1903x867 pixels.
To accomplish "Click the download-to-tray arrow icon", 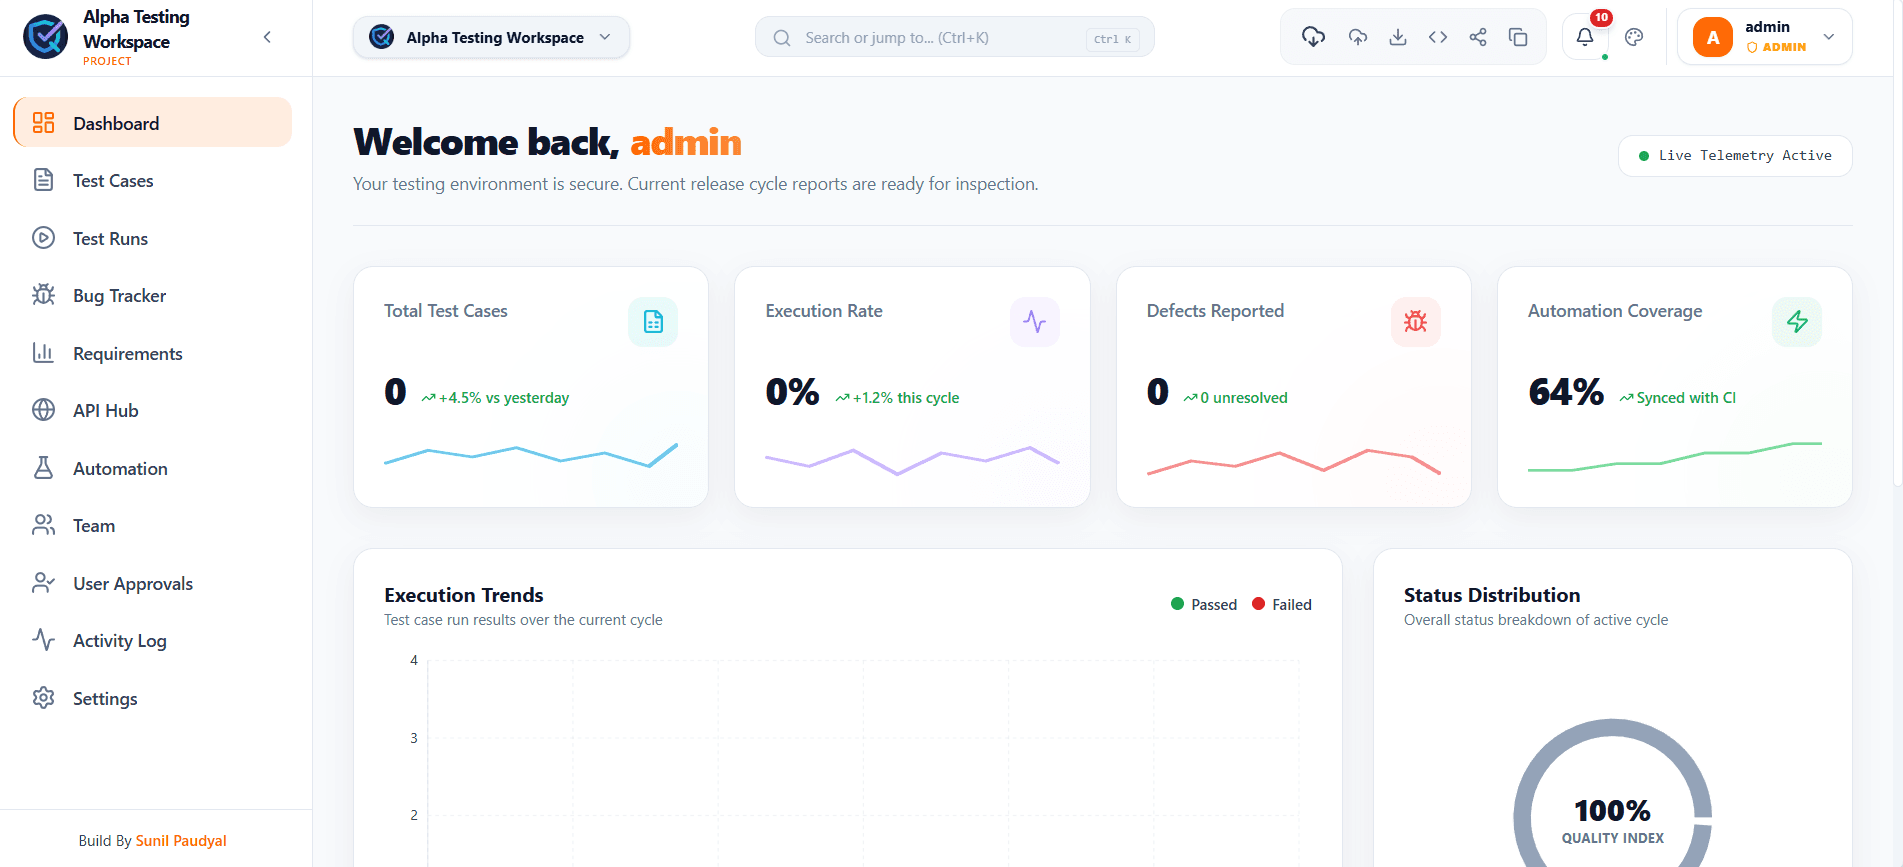I will (1398, 37).
